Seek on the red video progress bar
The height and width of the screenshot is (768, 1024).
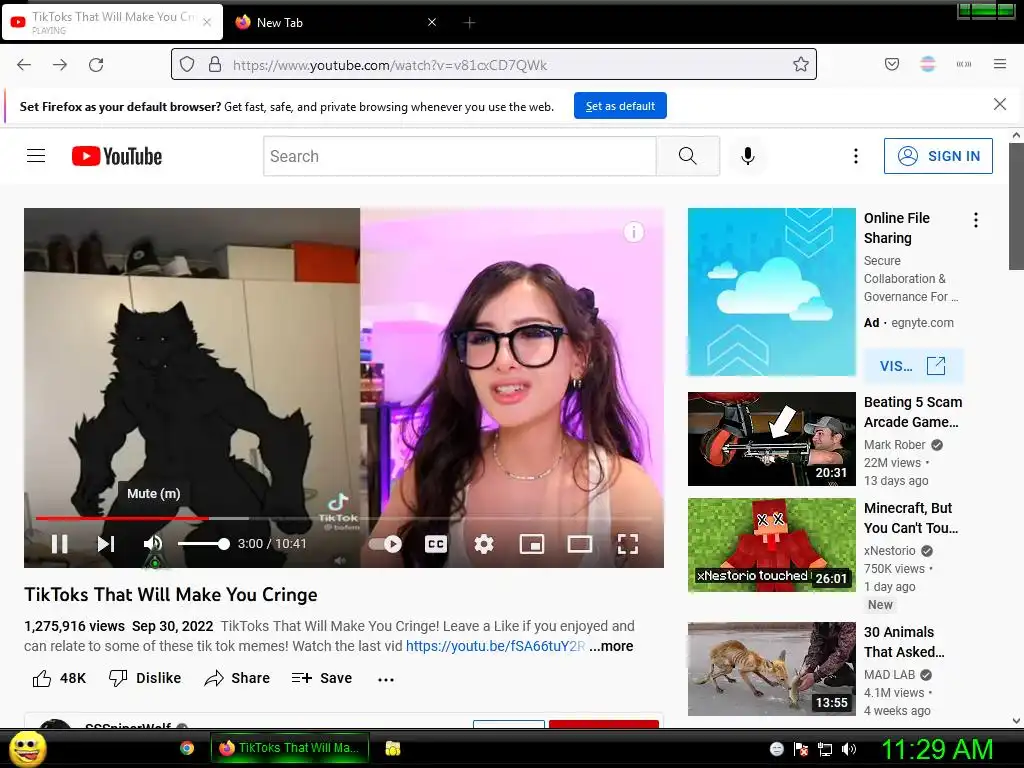(x=344, y=518)
